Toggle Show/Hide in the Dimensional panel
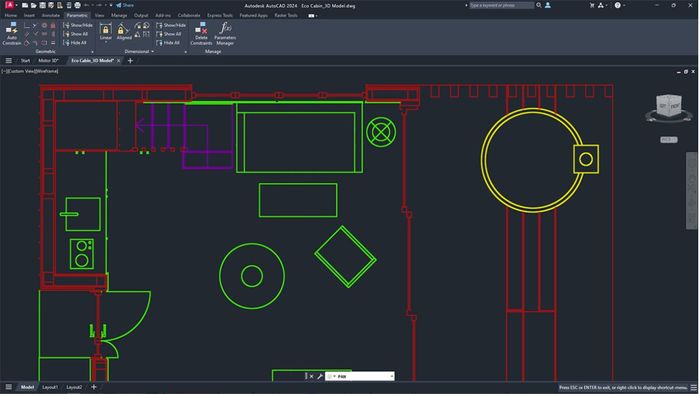This screenshot has height=394, width=700. (x=171, y=25)
